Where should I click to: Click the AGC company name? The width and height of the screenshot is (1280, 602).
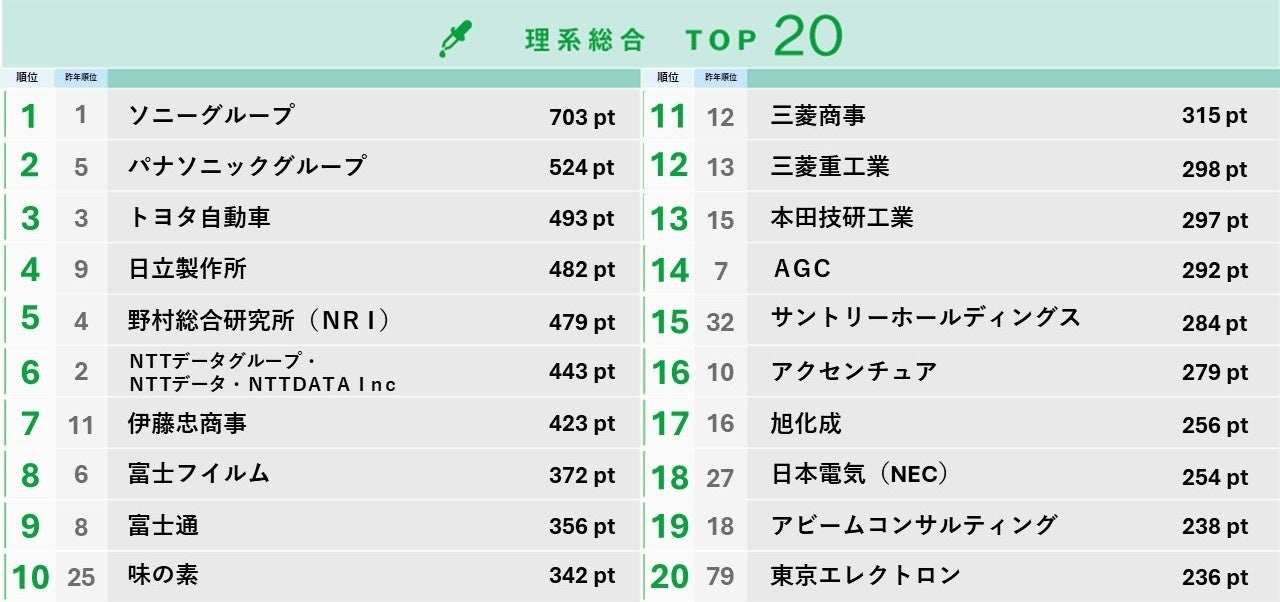(x=802, y=269)
